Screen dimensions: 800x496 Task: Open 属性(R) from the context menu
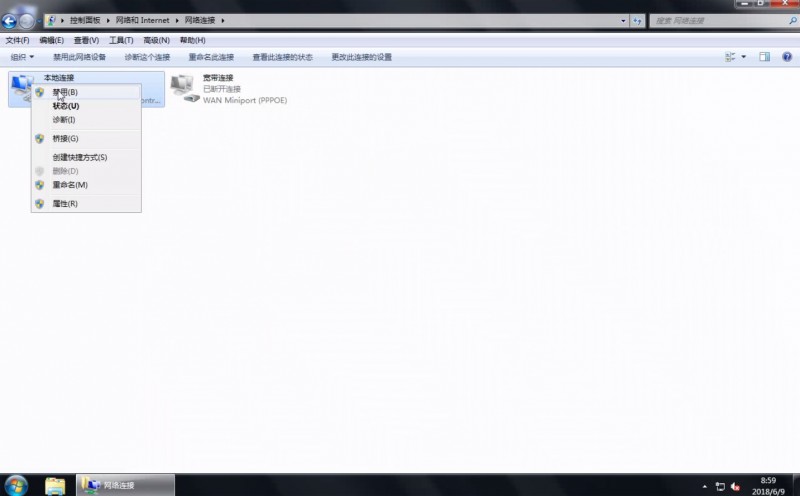point(86,204)
